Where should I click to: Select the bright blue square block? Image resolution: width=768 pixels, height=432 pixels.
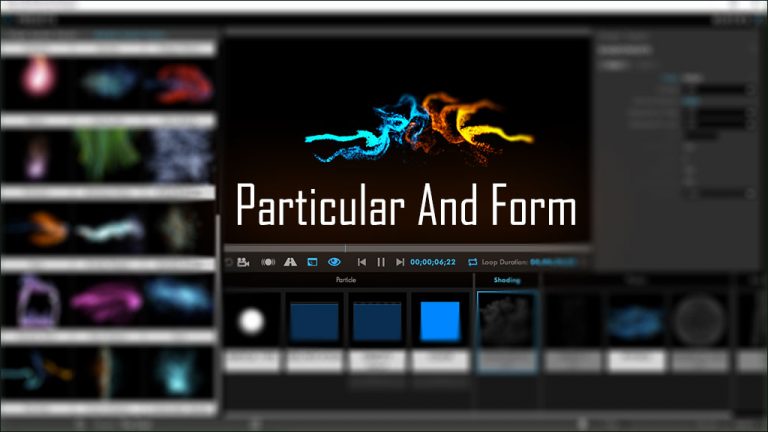click(440, 332)
